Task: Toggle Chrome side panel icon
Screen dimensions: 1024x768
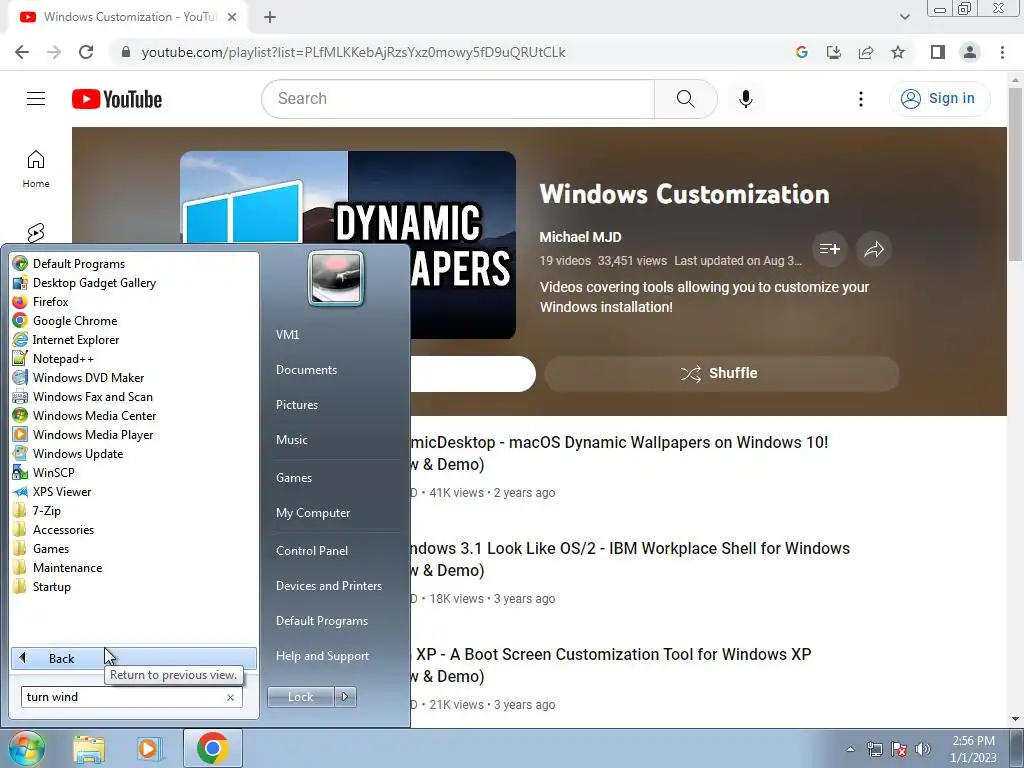Action: pos(938,52)
